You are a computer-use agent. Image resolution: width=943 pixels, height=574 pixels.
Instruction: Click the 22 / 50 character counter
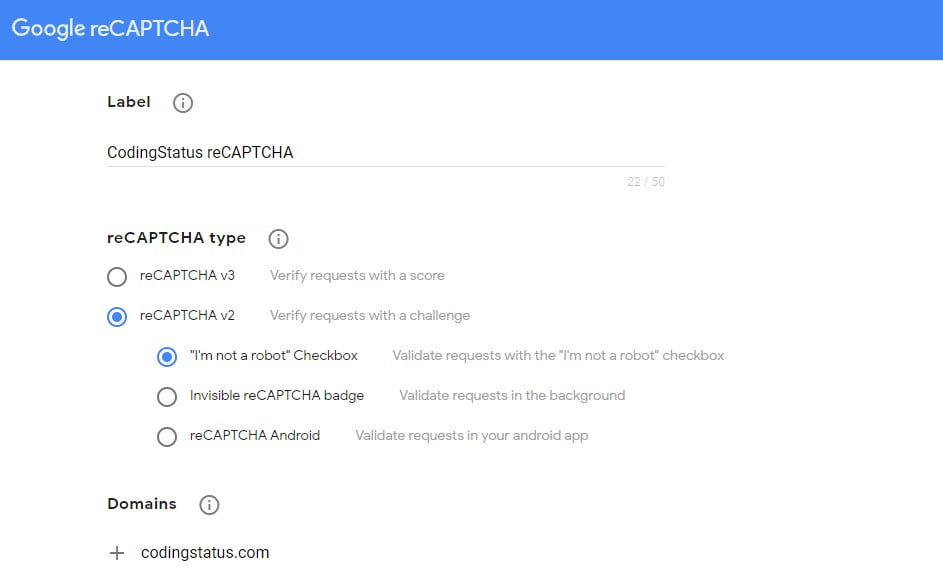(645, 182)
